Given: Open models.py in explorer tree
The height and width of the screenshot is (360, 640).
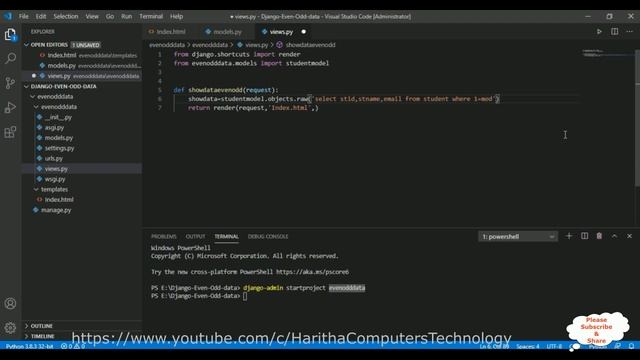Looking at the screenshot, I should [x=82, y=138].
